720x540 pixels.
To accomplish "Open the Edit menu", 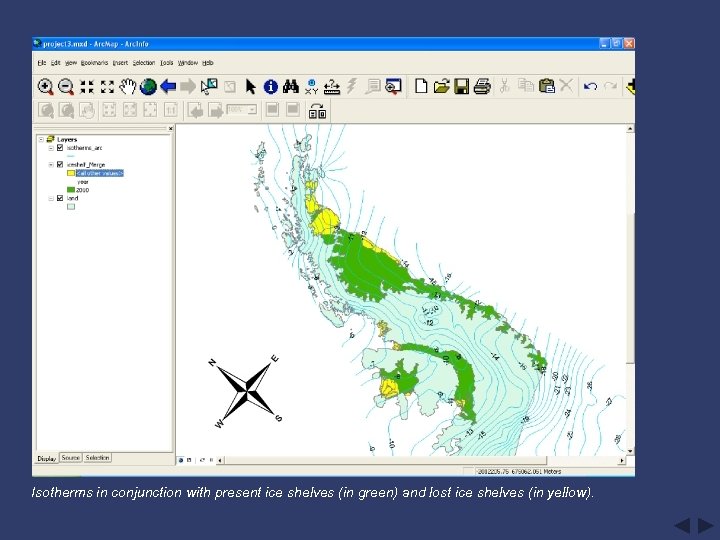I will [x=55, y=63].
